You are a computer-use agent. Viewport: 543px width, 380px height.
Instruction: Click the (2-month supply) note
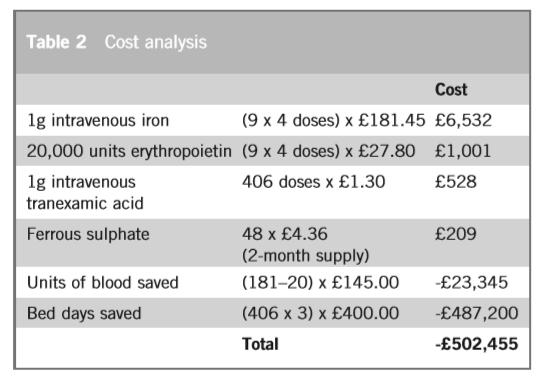pyautogui.click(x=305, y=256)
